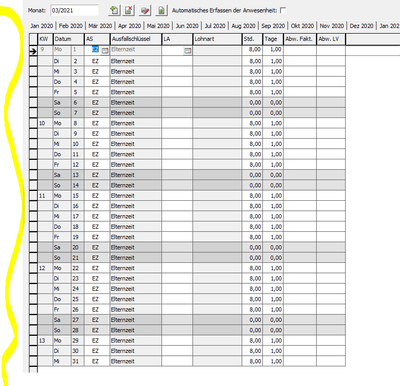Viewport: 400px width, 386px height.
Task: Click the EZ cell for Mi 31
Action: [97, 361]
